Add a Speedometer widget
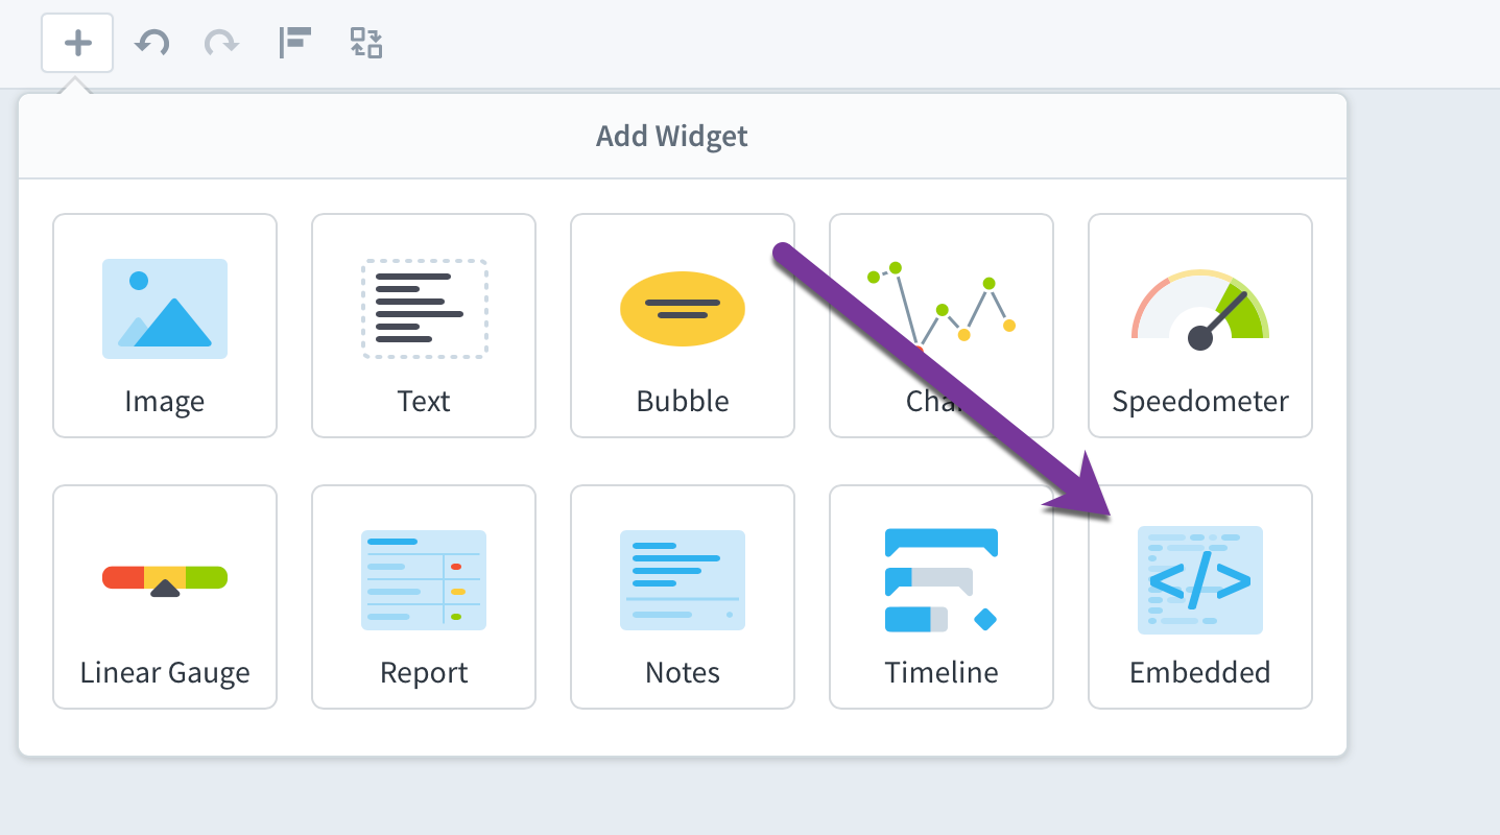This screenshot has width=1500, height=835. pyautogui.click(x=1200, y=325)
